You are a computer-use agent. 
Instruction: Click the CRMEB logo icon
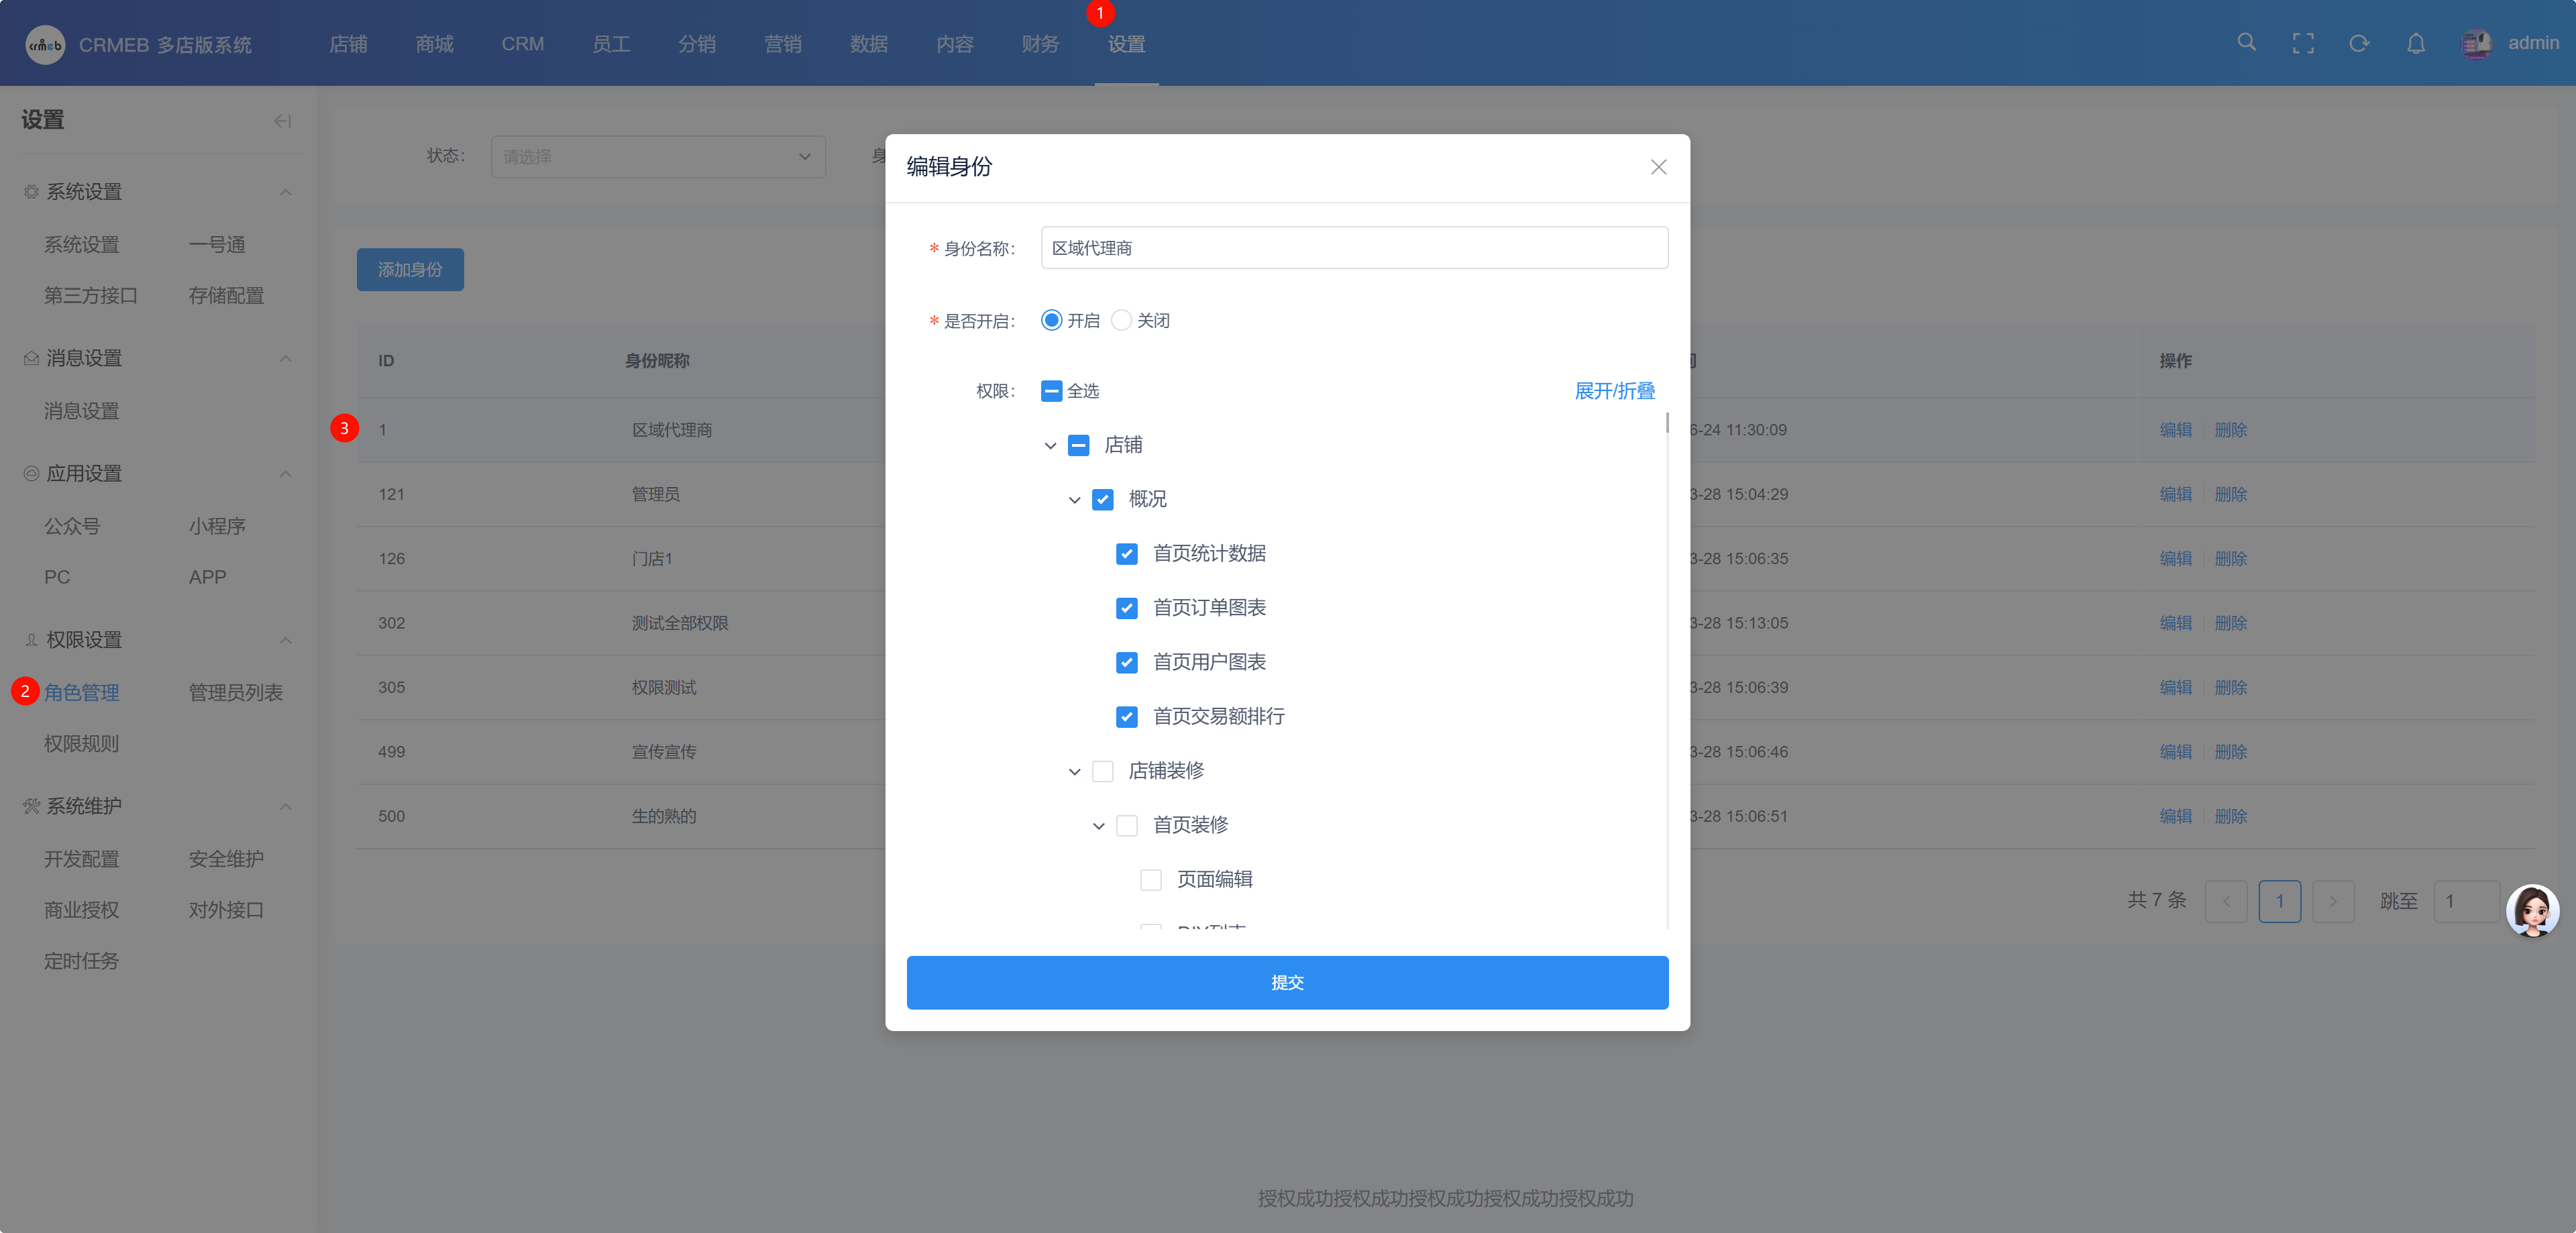(x=45, y=44)
